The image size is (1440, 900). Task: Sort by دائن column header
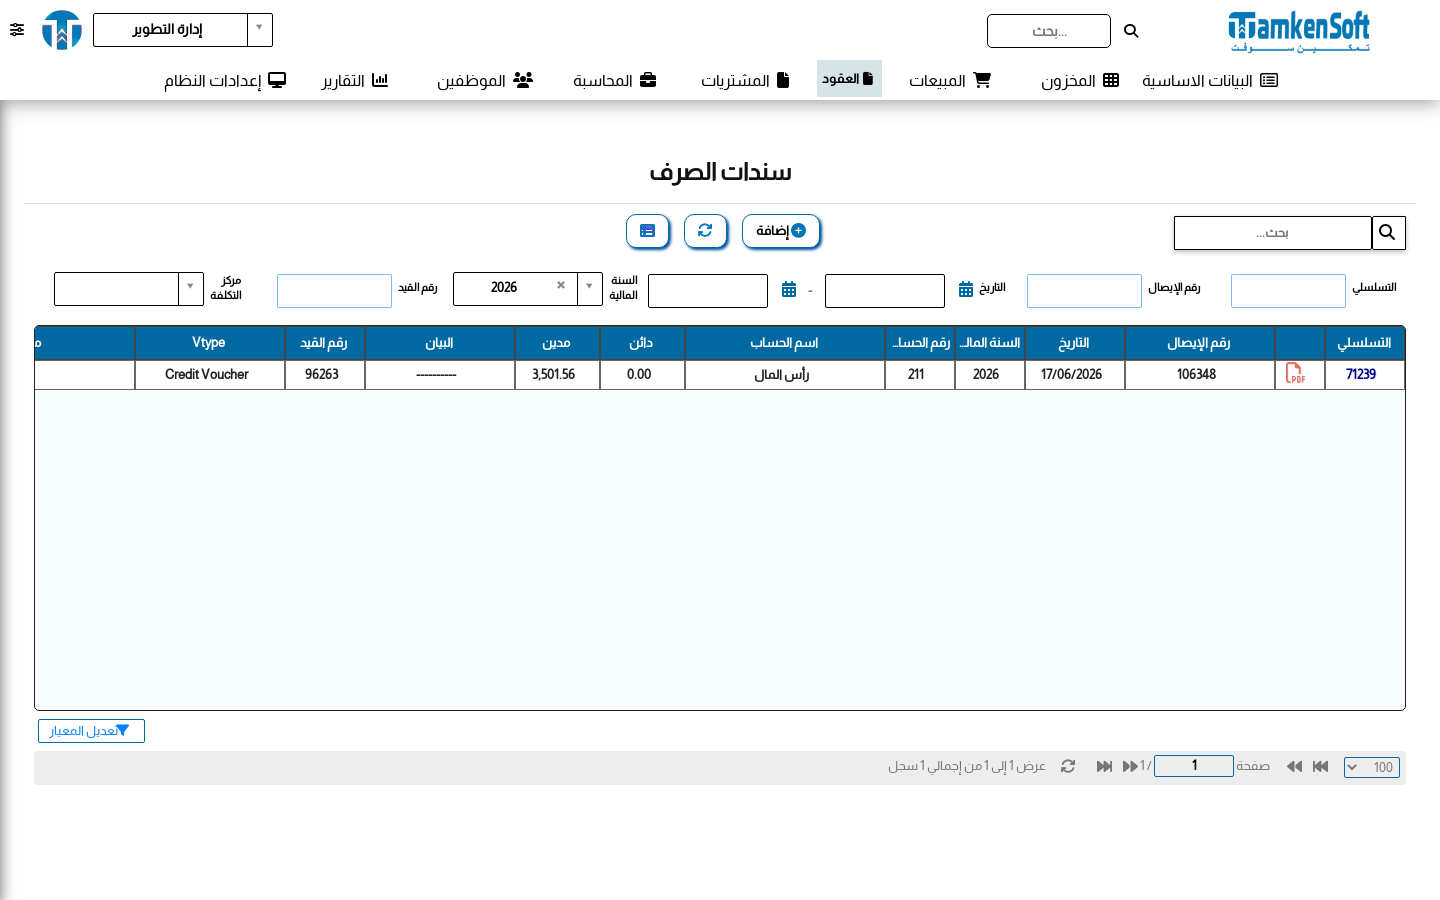tap(641, 343)
